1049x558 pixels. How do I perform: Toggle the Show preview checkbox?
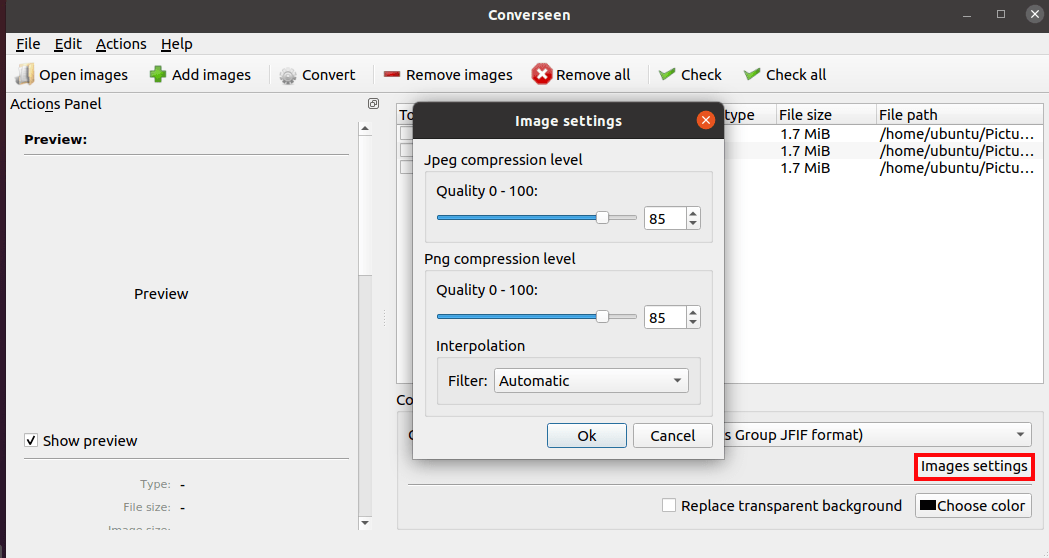(x=31, y=440)
